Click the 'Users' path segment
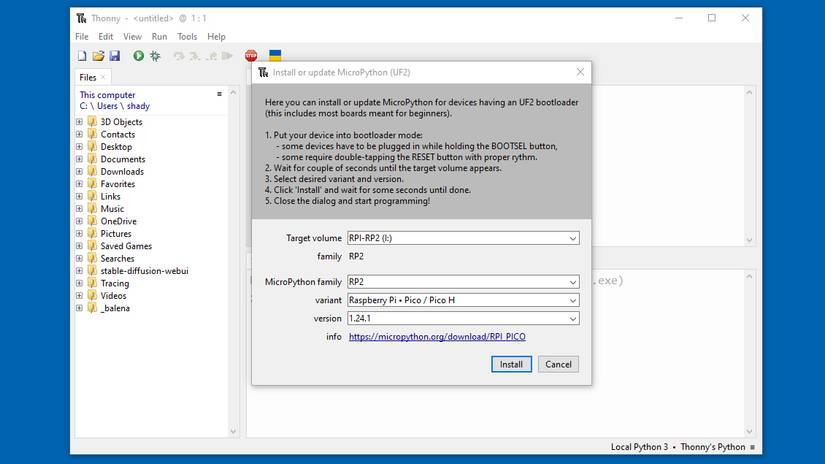Screen dimensions: 825x464 pyautogui.click(x=107, y=106)
